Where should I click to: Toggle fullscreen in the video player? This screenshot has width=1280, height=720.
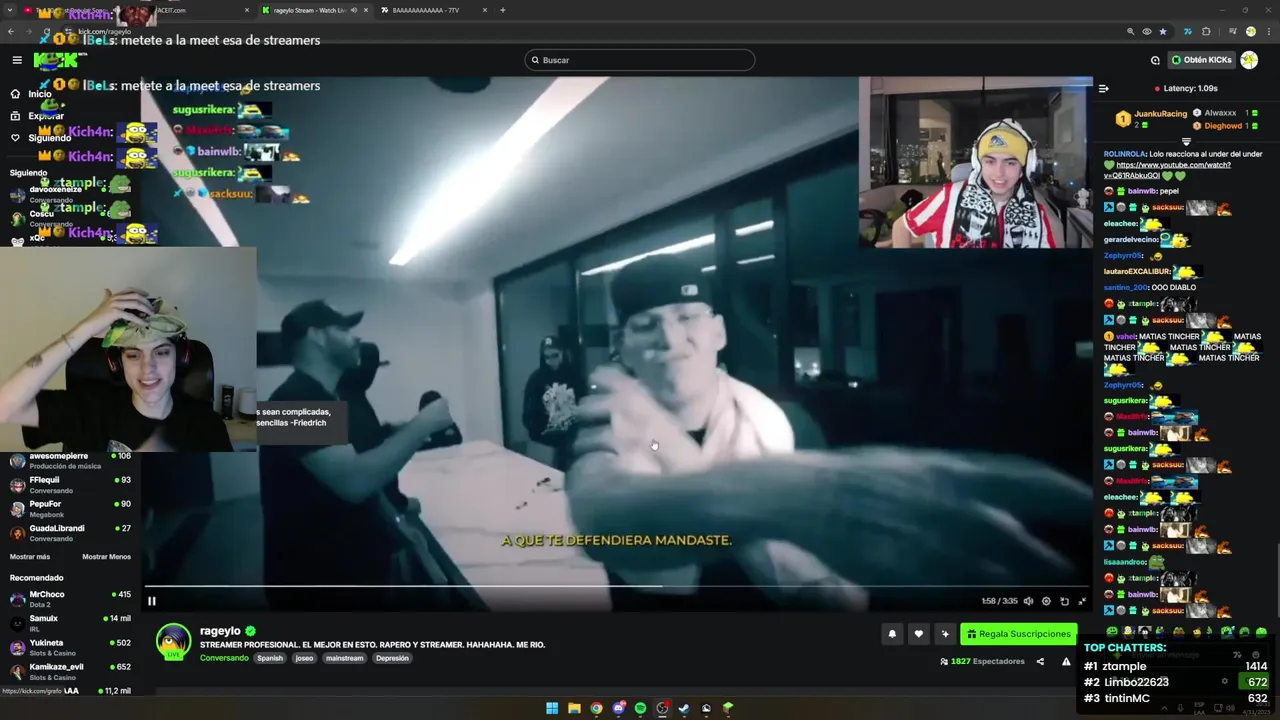[1082, 601]
